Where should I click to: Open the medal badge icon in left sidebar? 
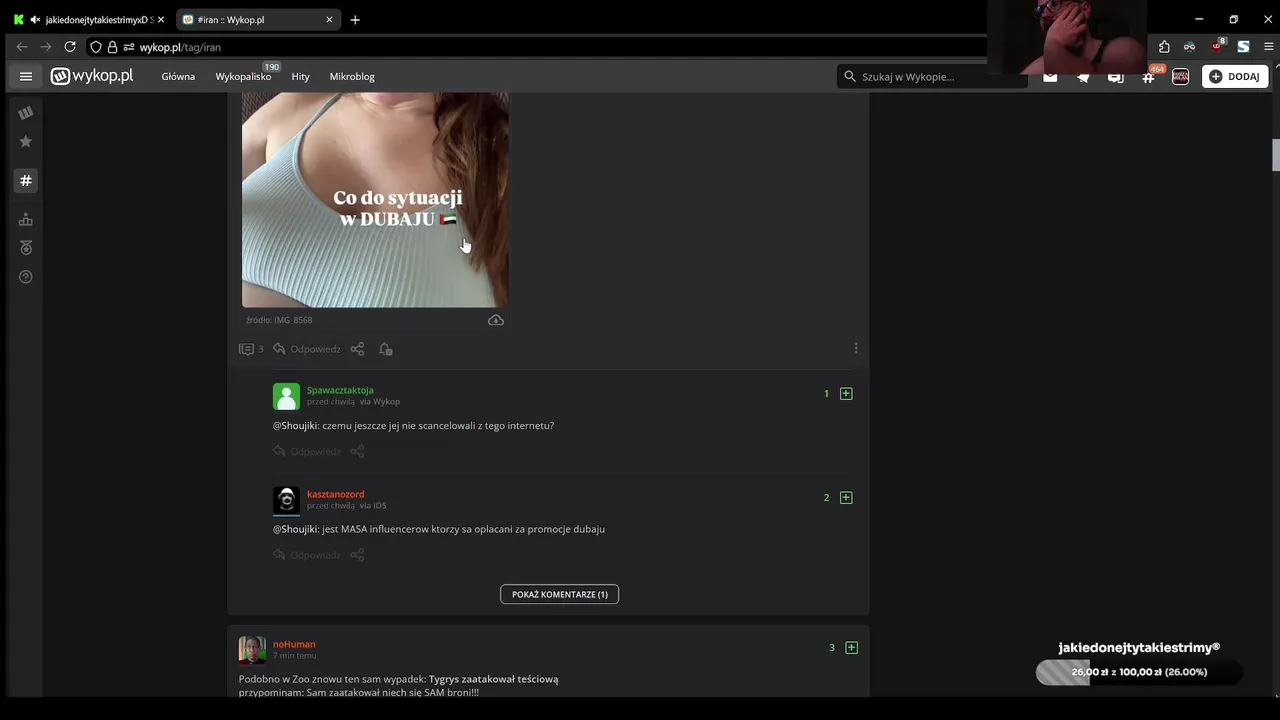tap(26, 248)
